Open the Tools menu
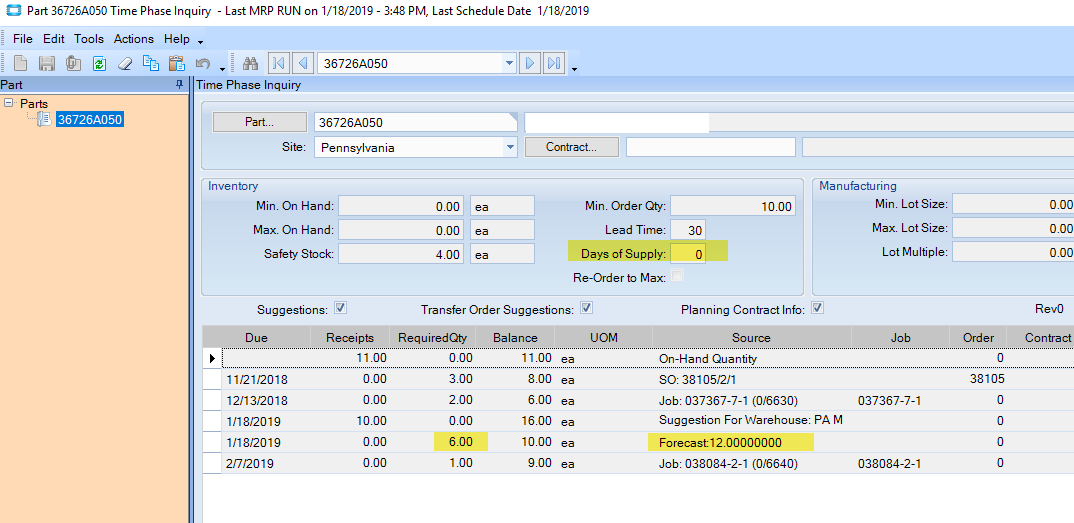1074x523 pixels. tap(88, 39)
